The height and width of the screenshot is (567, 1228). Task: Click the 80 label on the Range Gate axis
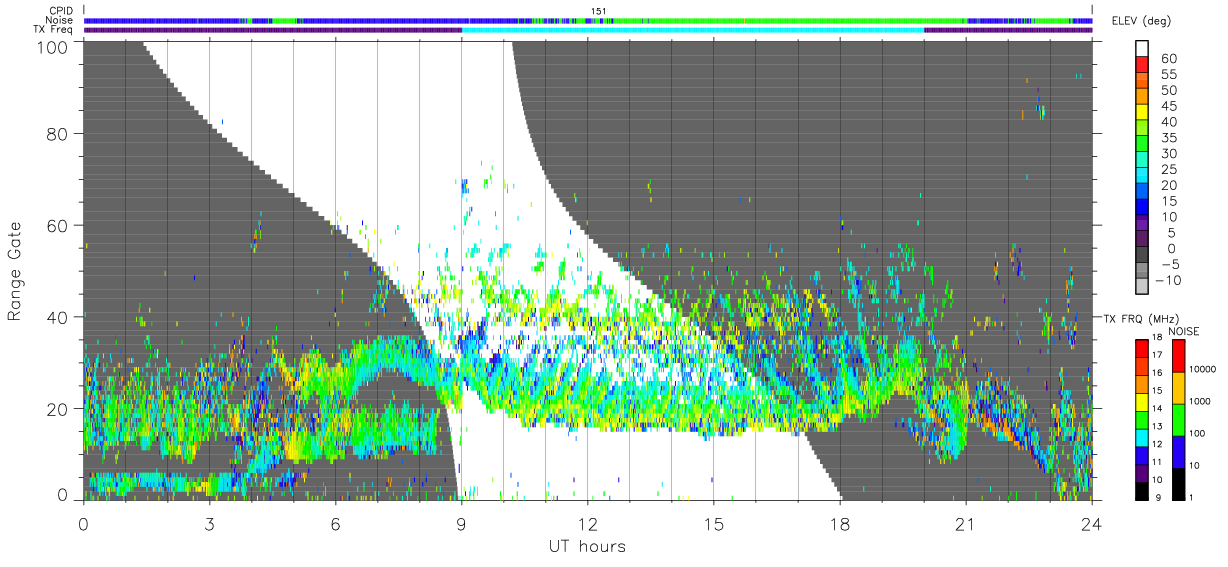click(57, 134)
